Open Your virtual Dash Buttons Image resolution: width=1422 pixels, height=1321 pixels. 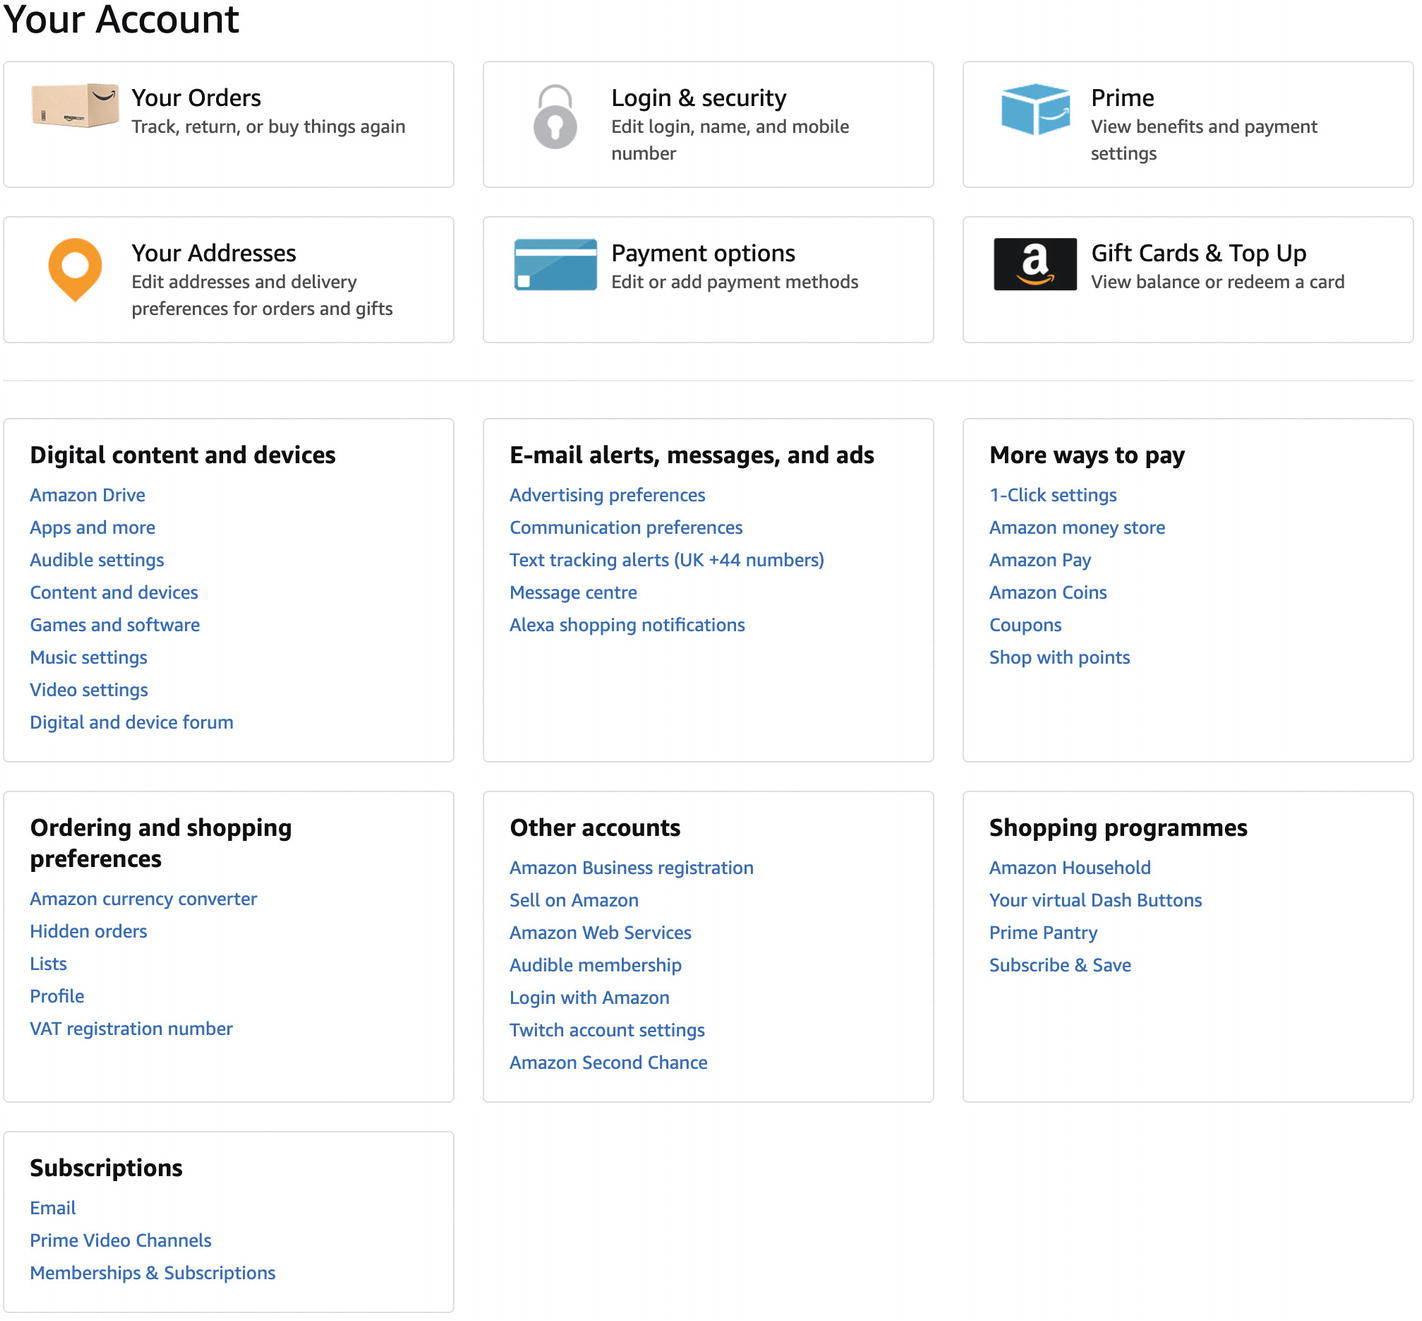[1096, 901]
